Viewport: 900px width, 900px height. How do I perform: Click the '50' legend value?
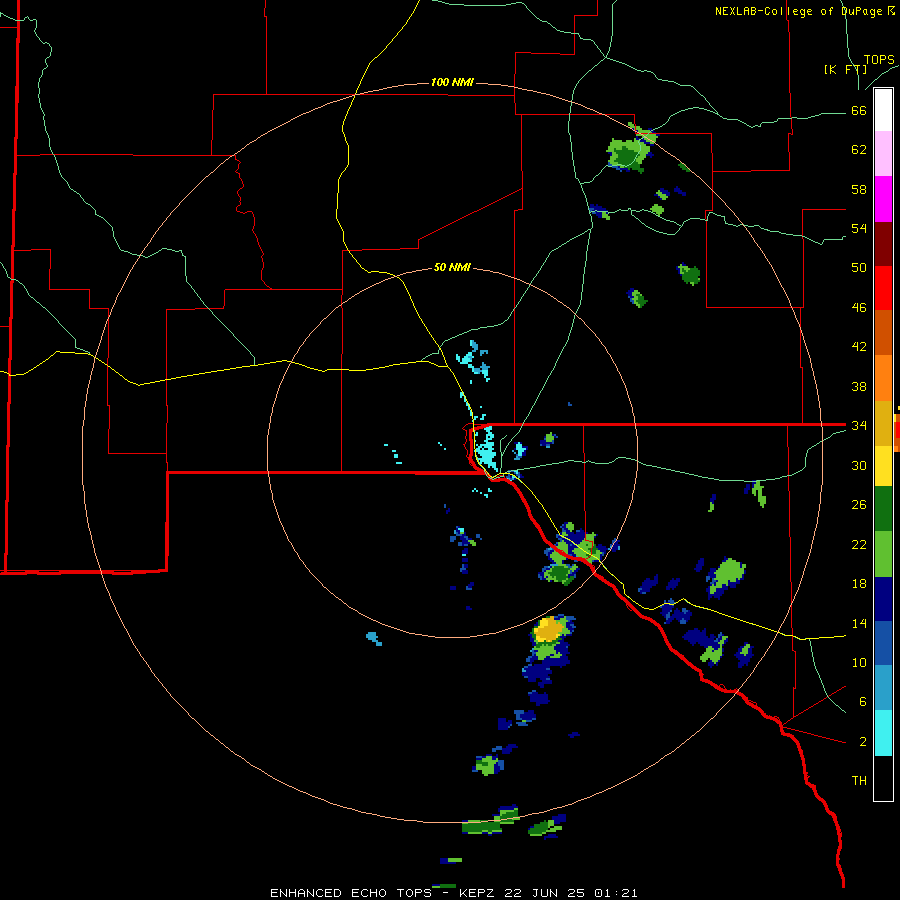tap(859, 268)
